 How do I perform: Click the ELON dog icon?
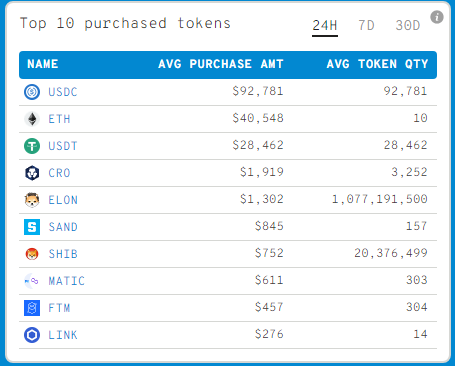tap(32, 200)
